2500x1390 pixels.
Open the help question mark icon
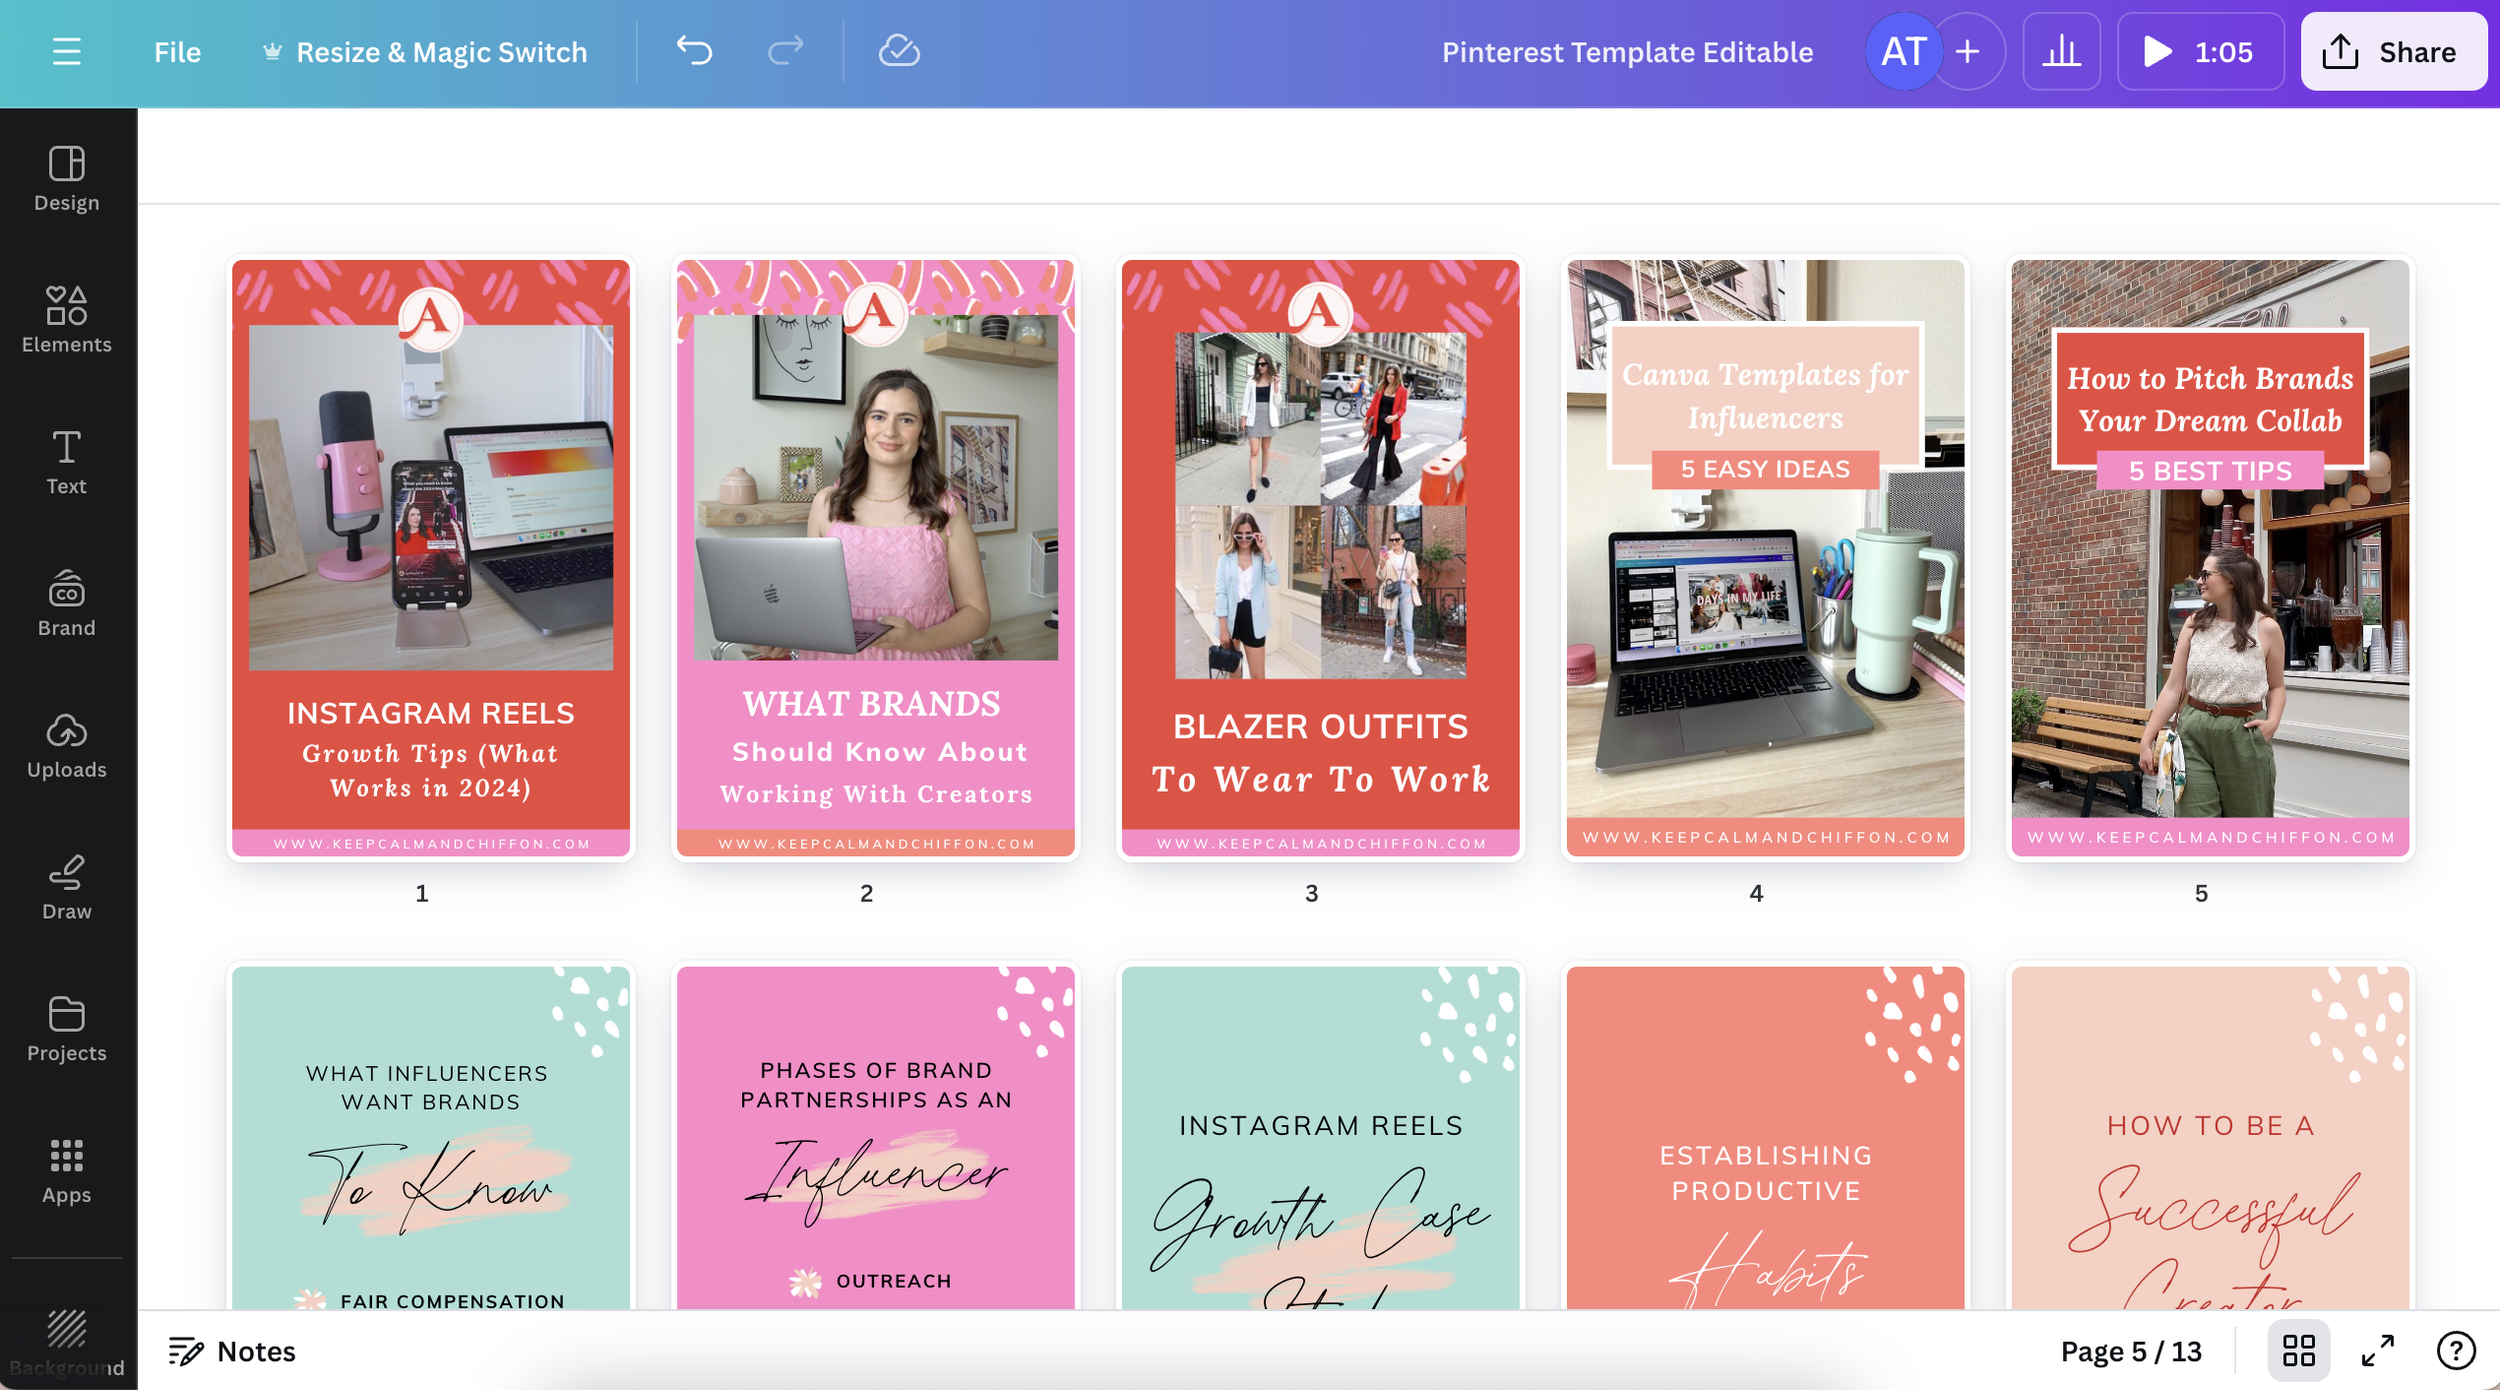[x=2456, y=1351]
